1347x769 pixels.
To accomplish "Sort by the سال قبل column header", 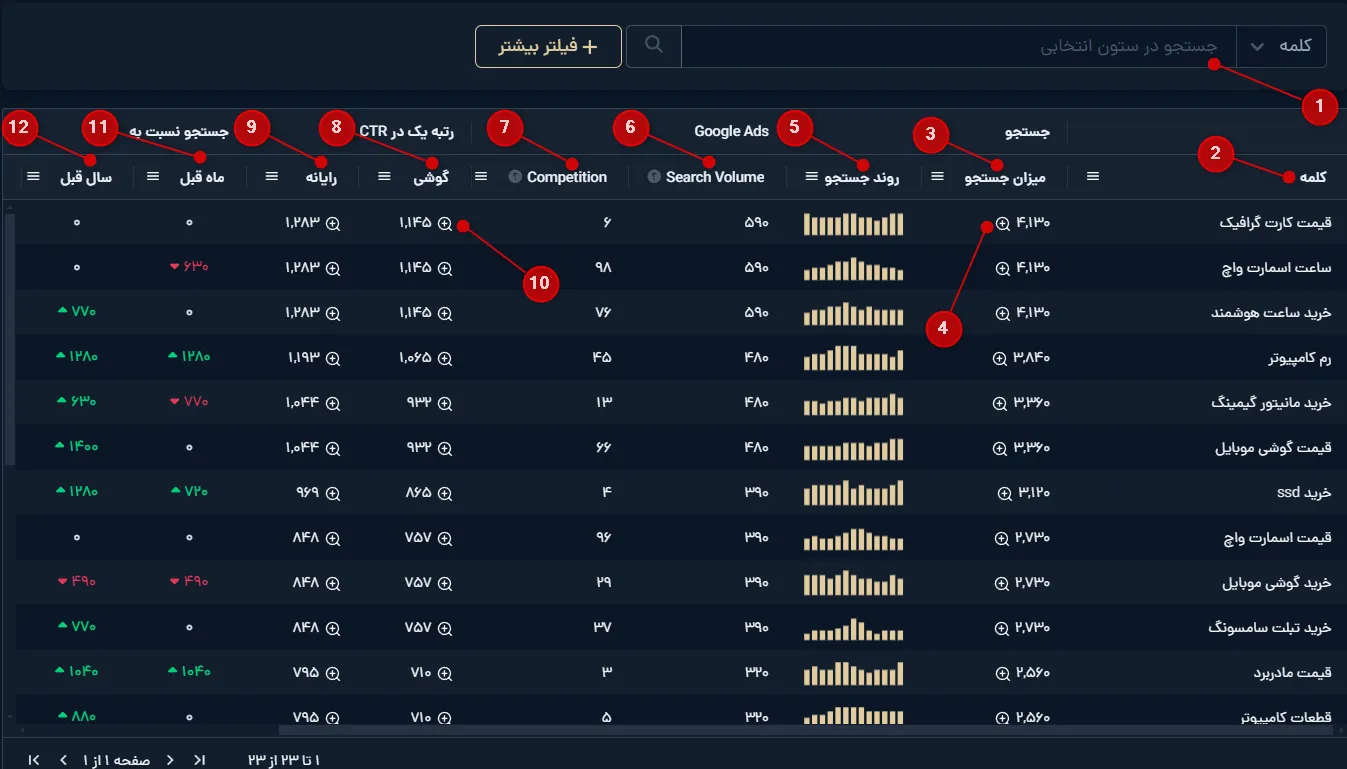I will [86, 177].
